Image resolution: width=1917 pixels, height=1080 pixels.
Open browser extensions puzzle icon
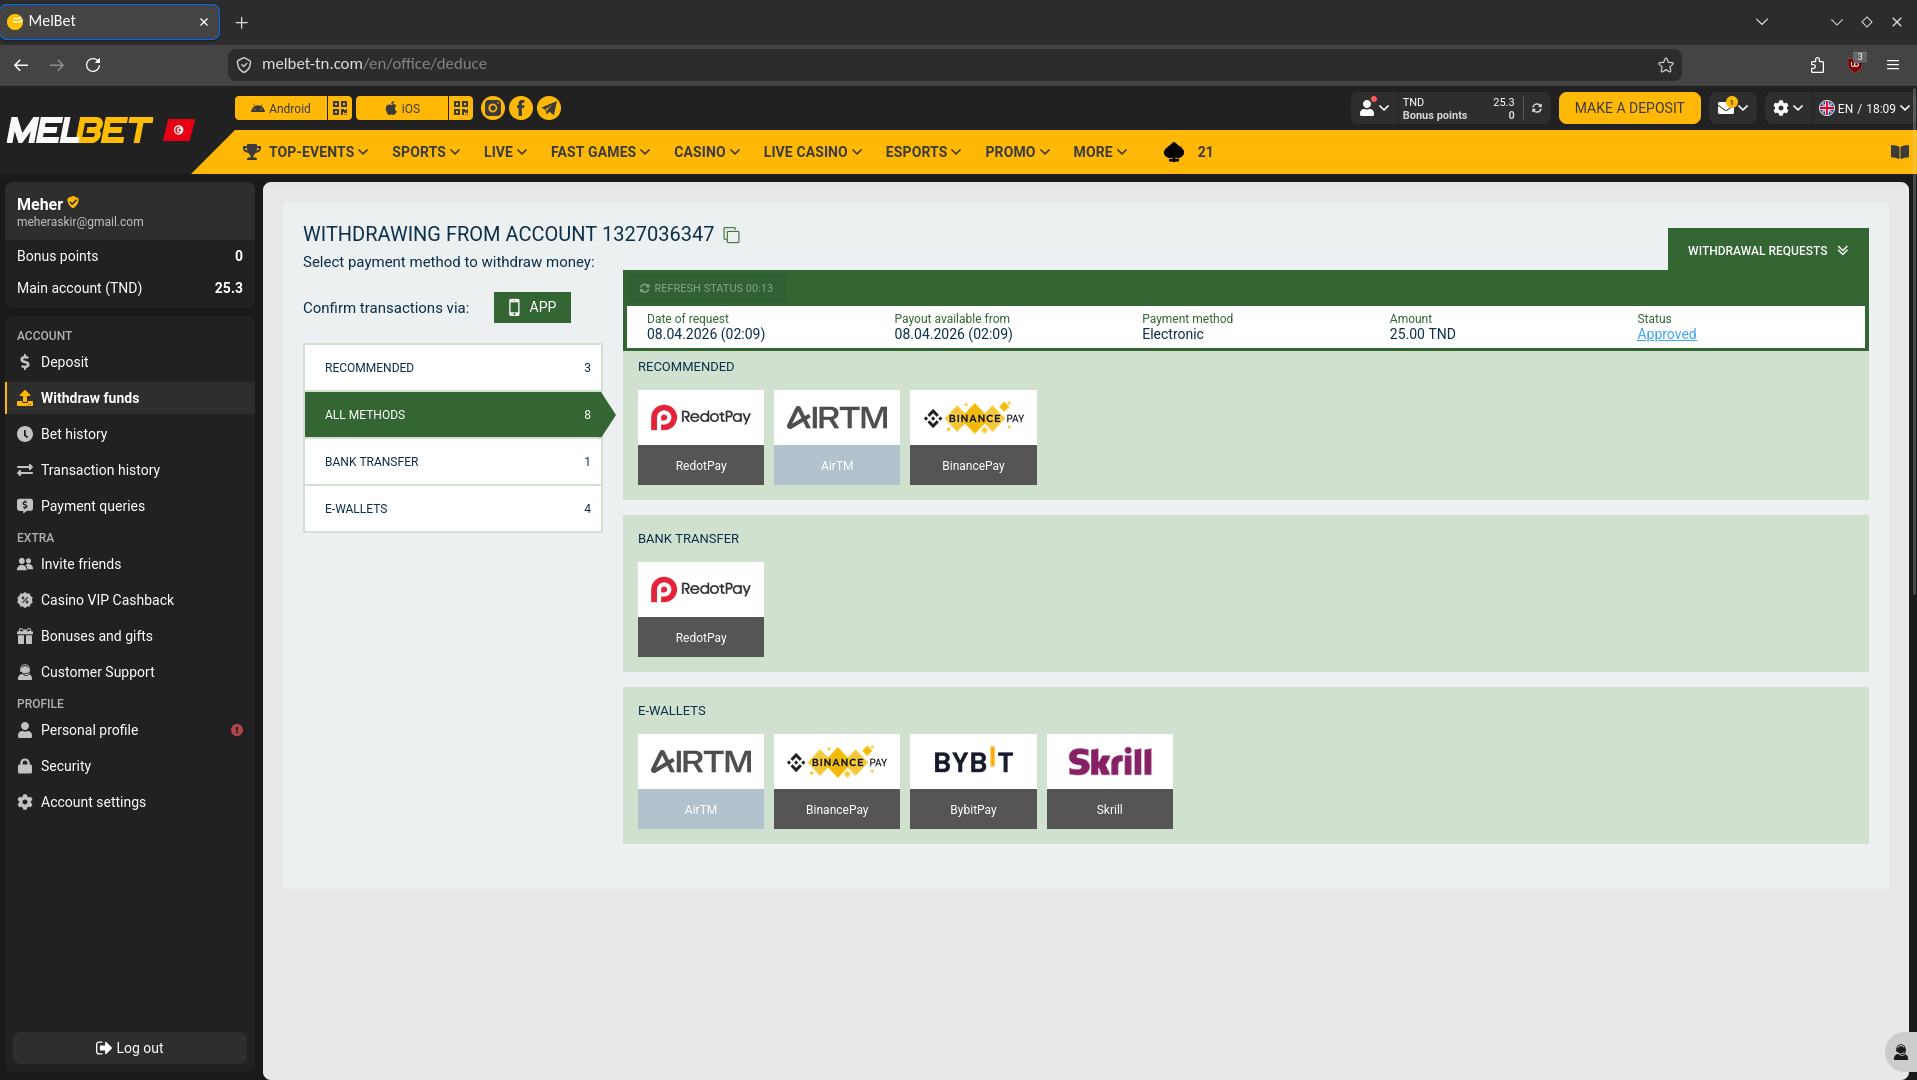click(1817, 65)
